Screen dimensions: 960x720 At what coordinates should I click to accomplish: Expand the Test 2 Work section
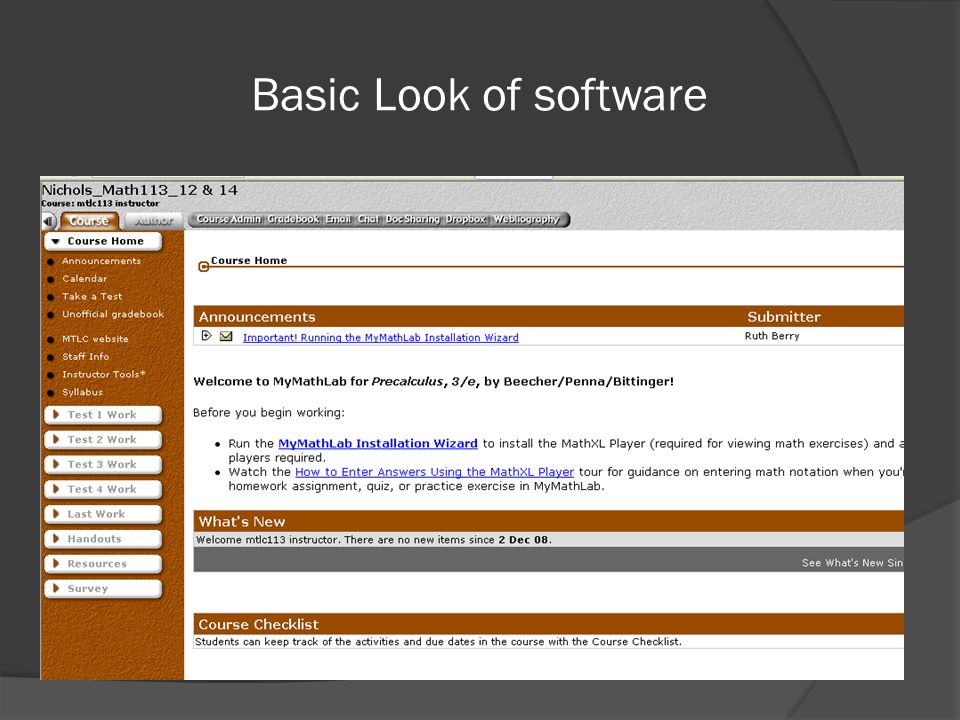coord(103,440)
